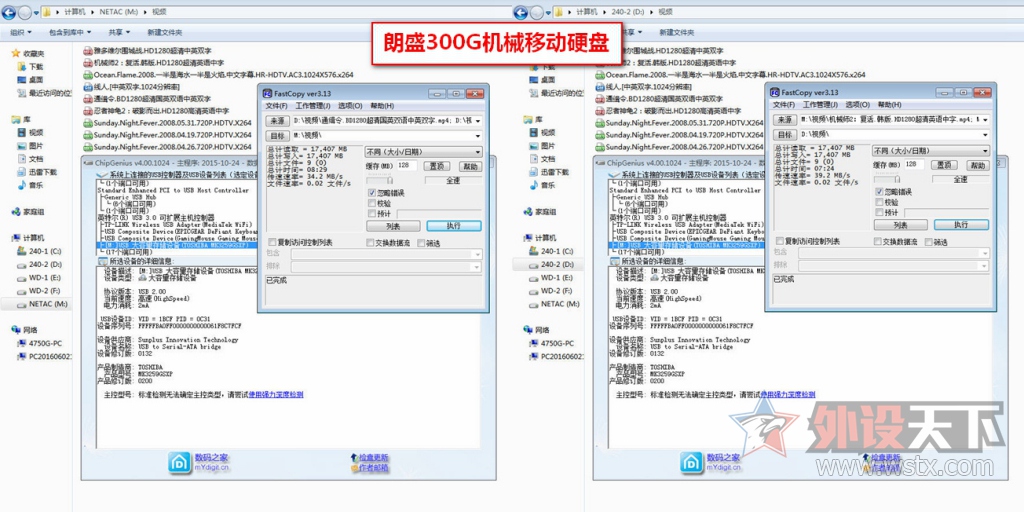Open 文件(F) menu in right FastCopy

pos(784,104)
